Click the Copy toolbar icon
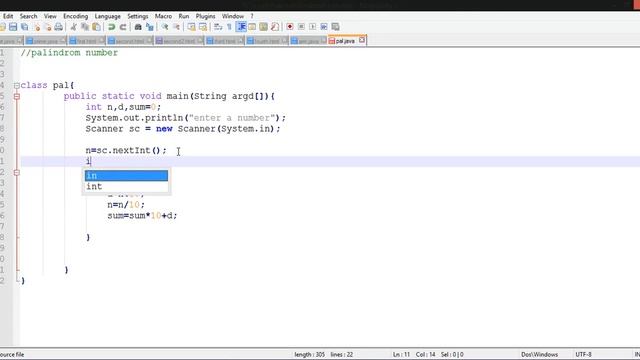Screen dimensions: 640x360 pyautogui.click(x=85, y=27)
